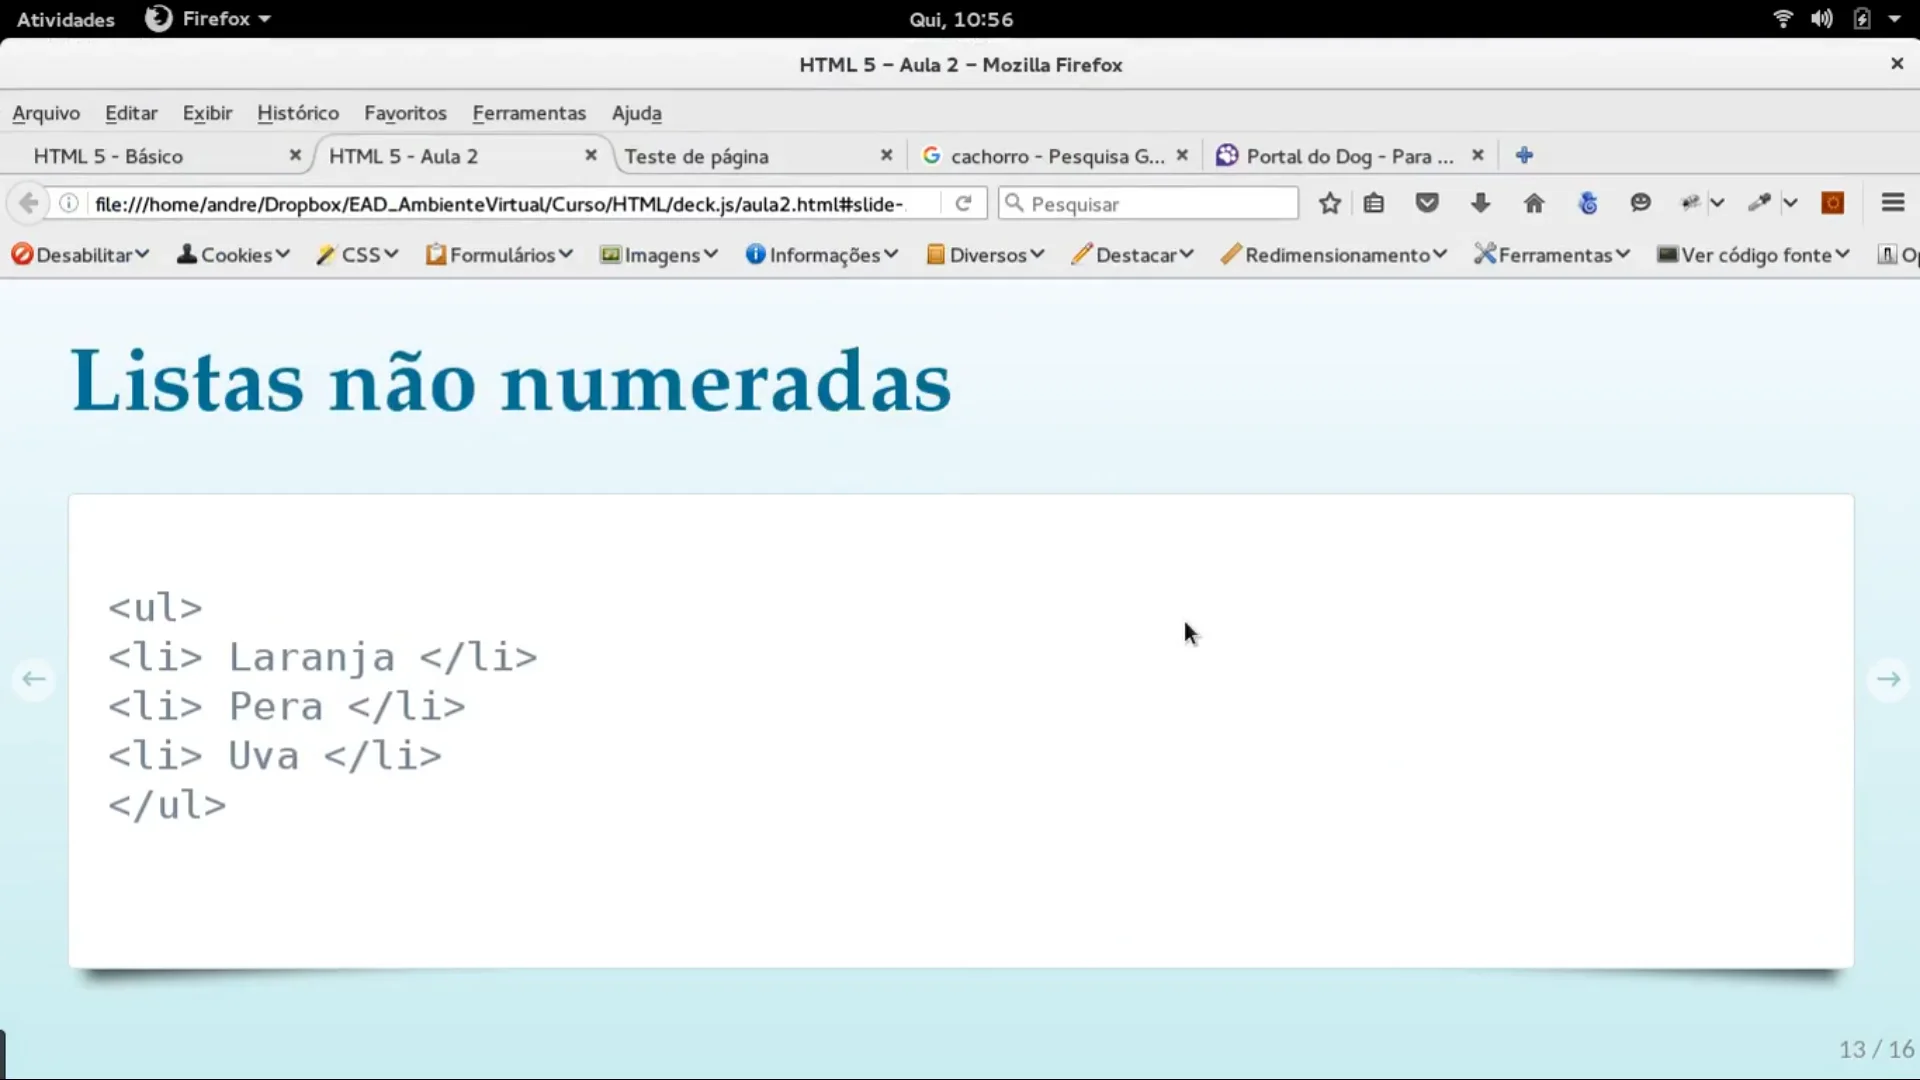Open the Destacar highlighter icon

point(1083,254)
